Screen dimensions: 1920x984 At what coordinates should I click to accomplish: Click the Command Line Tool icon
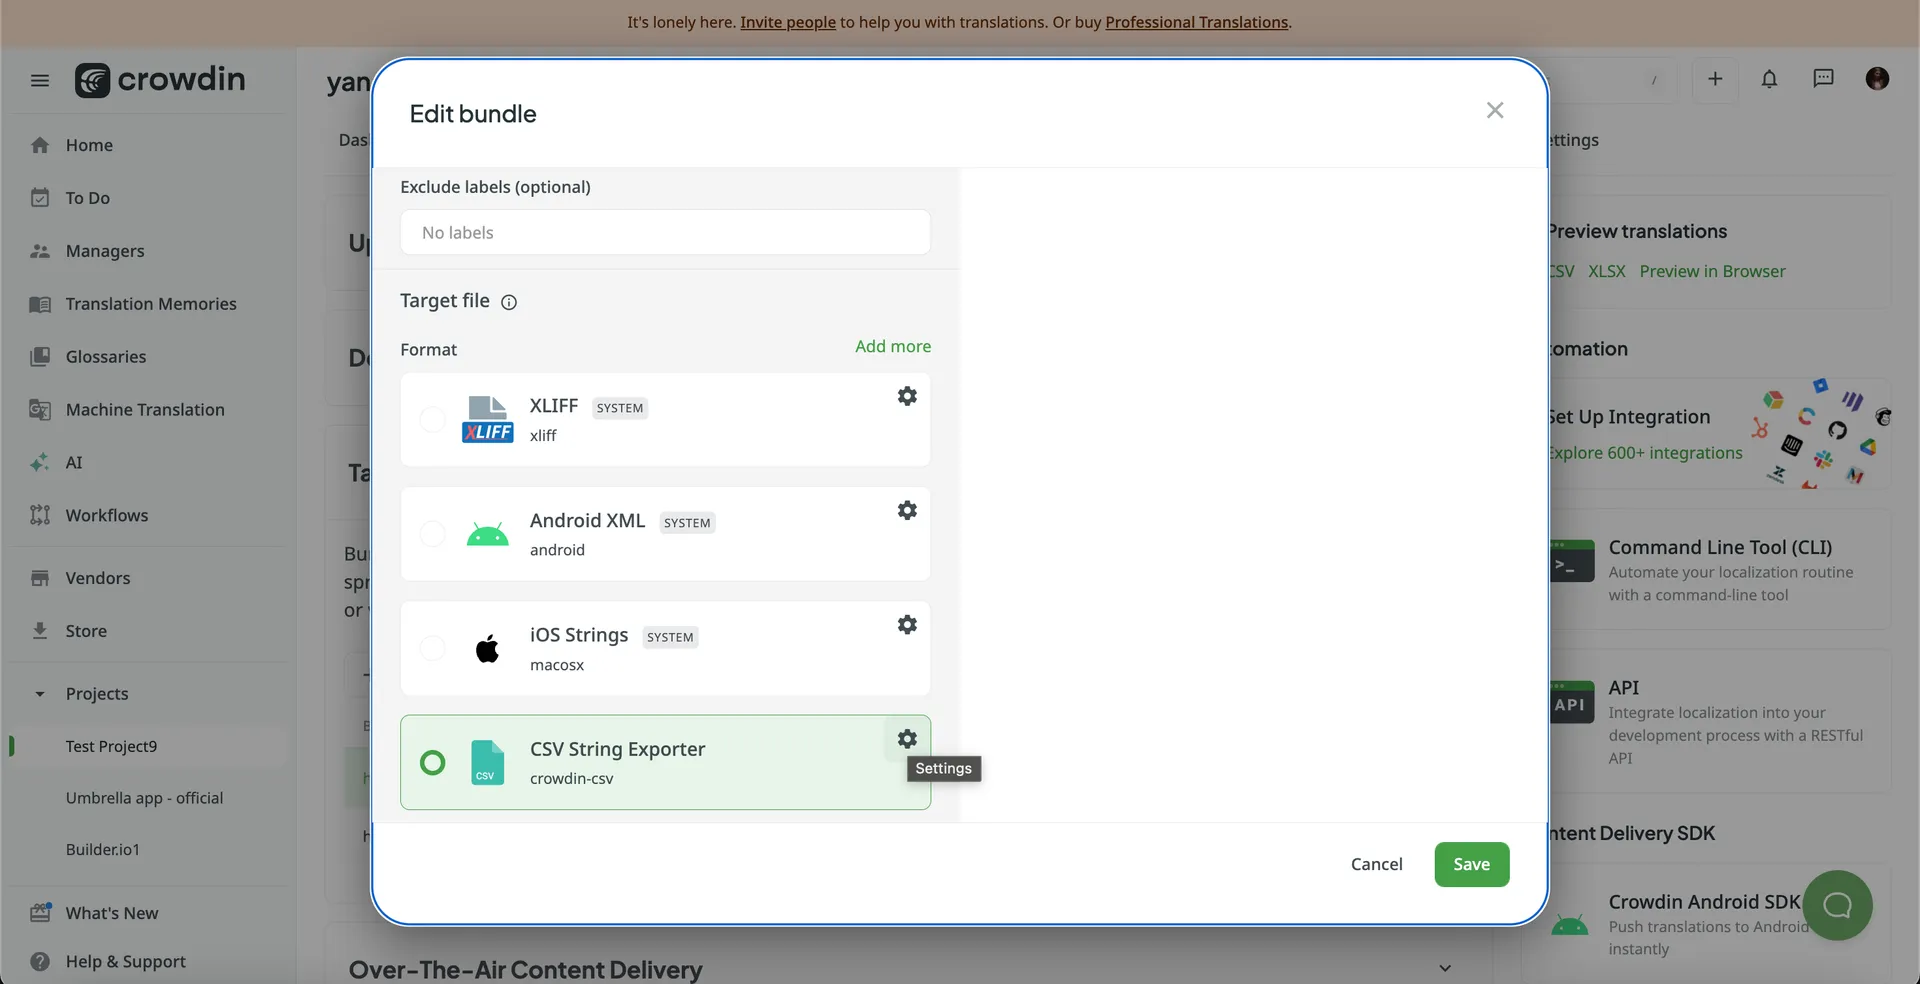(x=1571, y=561)
